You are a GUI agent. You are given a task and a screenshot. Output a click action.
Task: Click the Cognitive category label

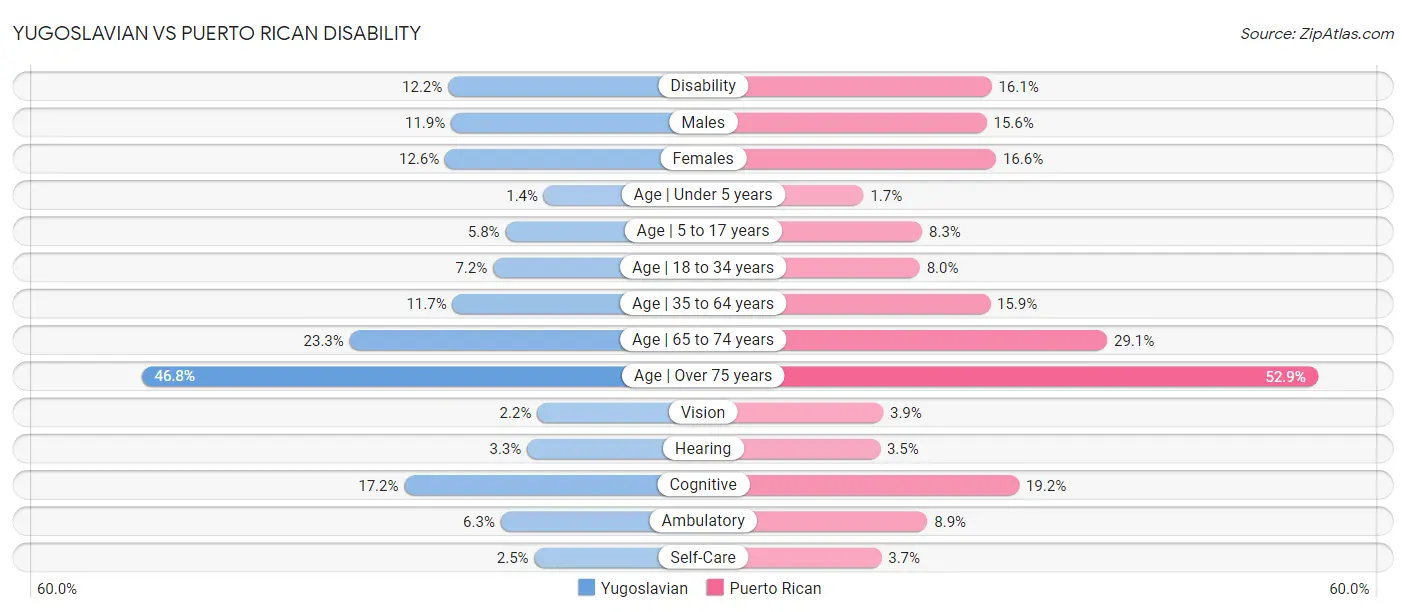point(703,484)
